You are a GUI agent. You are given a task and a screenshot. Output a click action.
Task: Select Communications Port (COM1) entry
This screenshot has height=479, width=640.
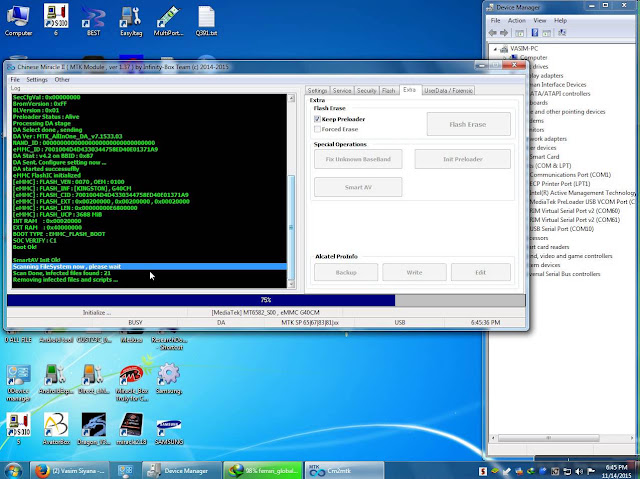coord(570,175)
